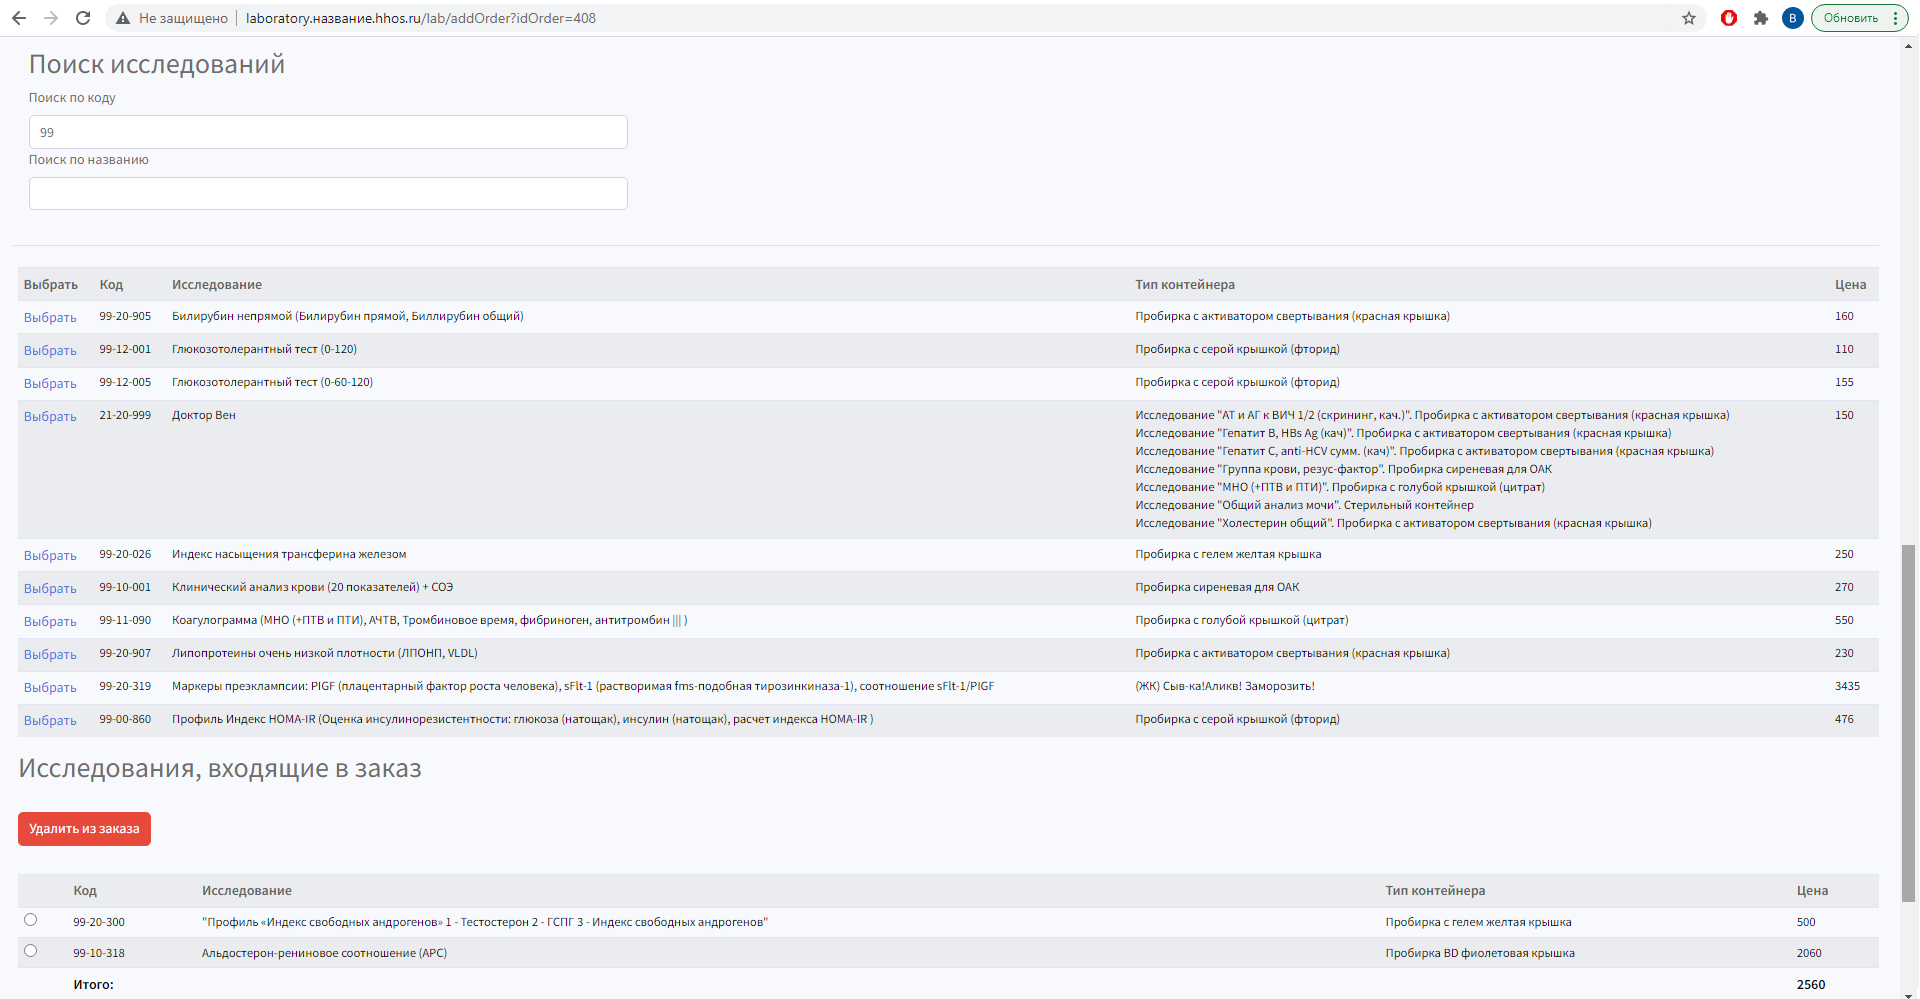Click the browser address bar URL

420,18
